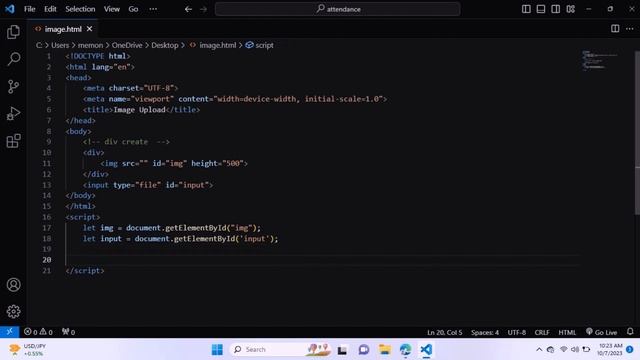The width and height of the screenshot is (640, 360).
Task: Open the script breadcrumb symbol dropdown
Action: click(x=260, y=45)
